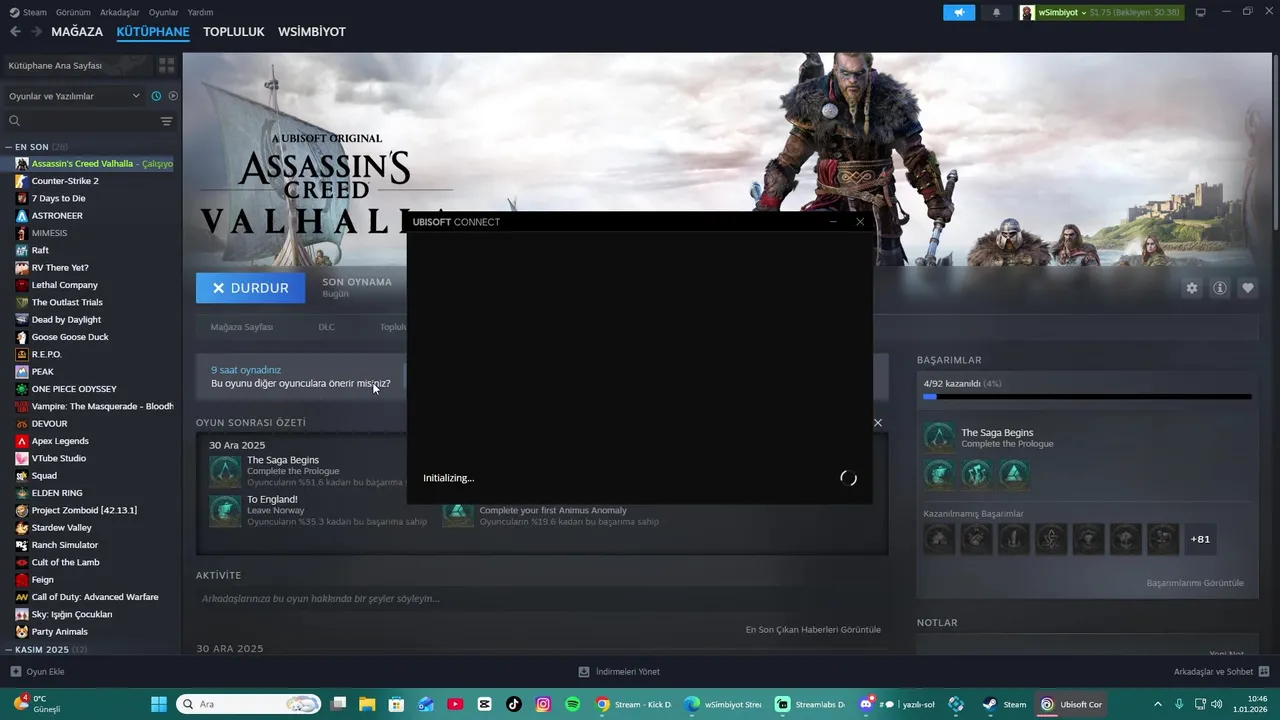Open the Windows Start menu
Viewport: 1280px width, 720px height.
pyautogui.click(x=158, y=704)
